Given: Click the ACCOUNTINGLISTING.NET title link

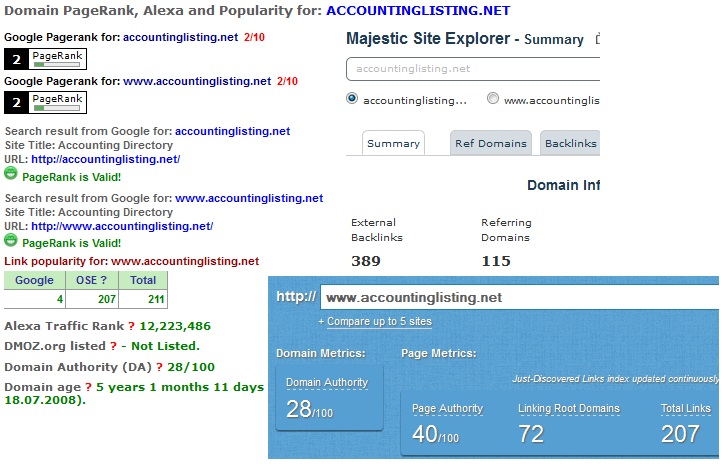Looking at the screenshot, I should click(418, 11).
